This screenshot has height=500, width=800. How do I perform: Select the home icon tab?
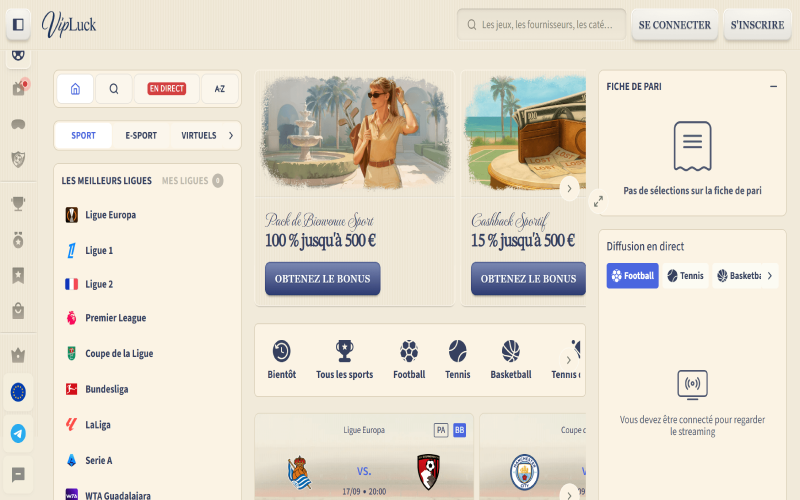click(75, 89)
